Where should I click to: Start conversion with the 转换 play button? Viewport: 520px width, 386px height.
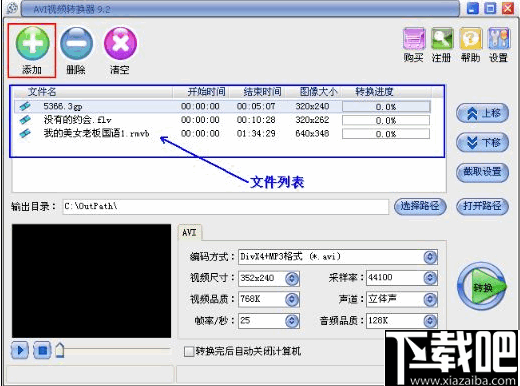coord(482,287)
